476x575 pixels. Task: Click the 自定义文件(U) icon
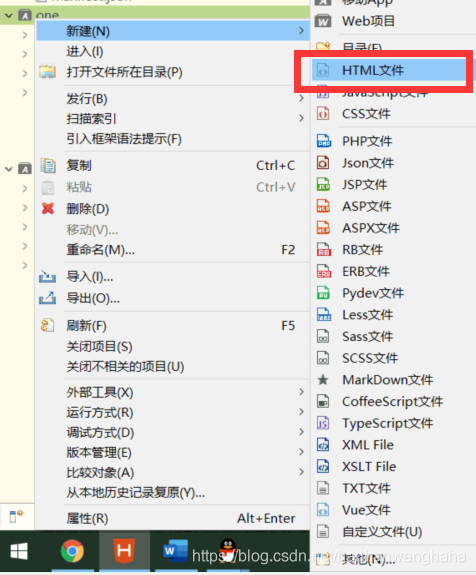pyautogui.click(x=323, y=531)
